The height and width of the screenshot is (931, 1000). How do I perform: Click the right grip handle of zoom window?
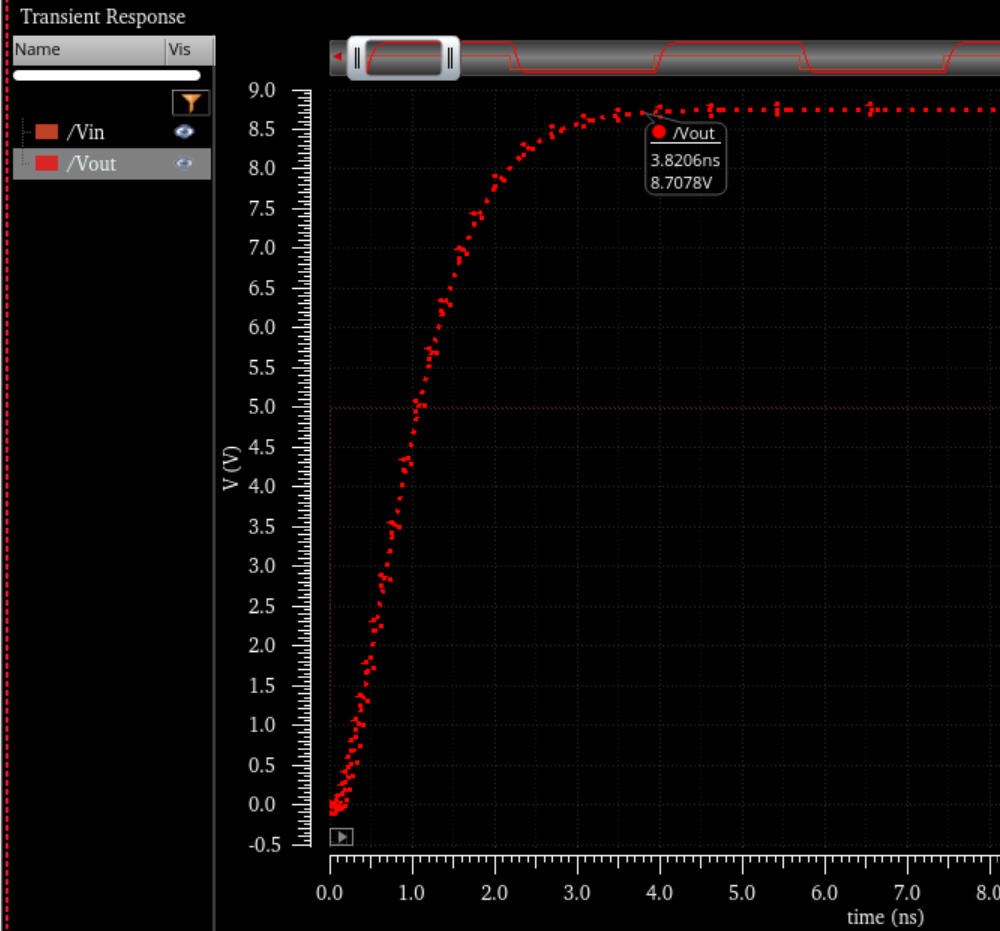[x=451, y=58]
